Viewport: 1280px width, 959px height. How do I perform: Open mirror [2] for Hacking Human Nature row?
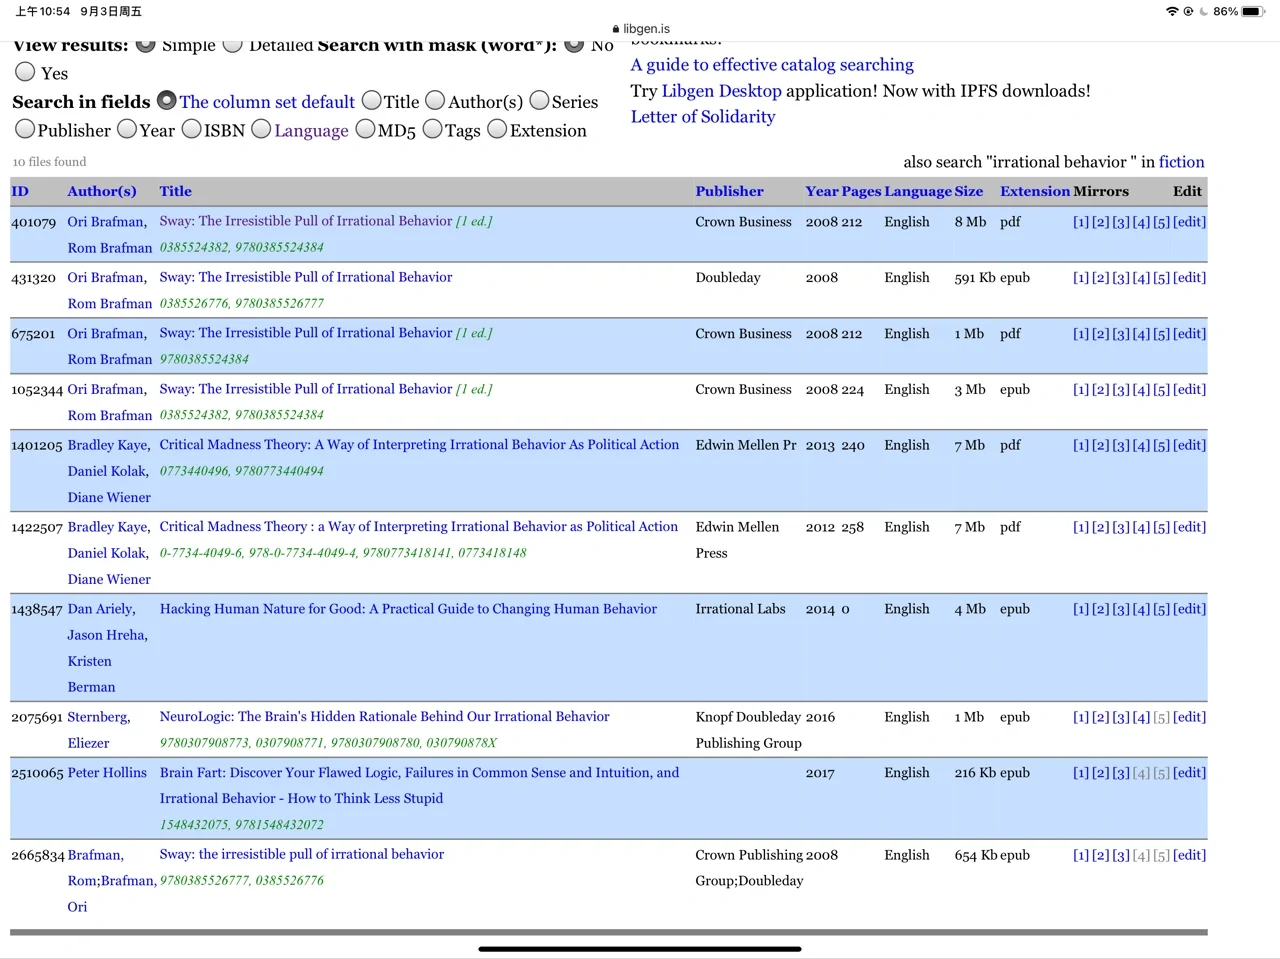[1101, 609]
